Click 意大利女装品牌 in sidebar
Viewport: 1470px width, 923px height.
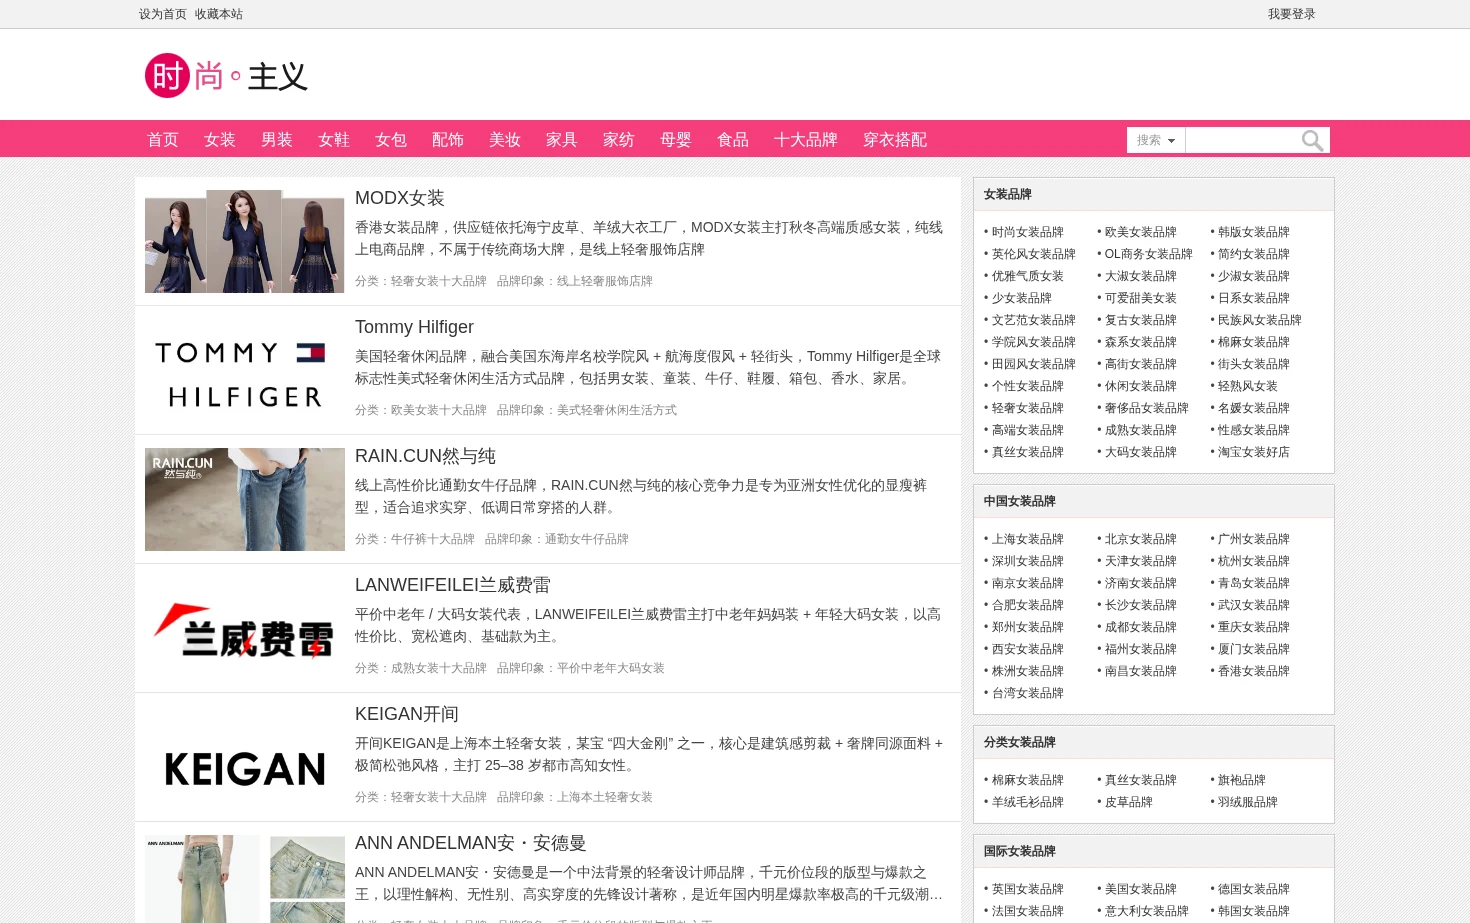[1147, 911]
